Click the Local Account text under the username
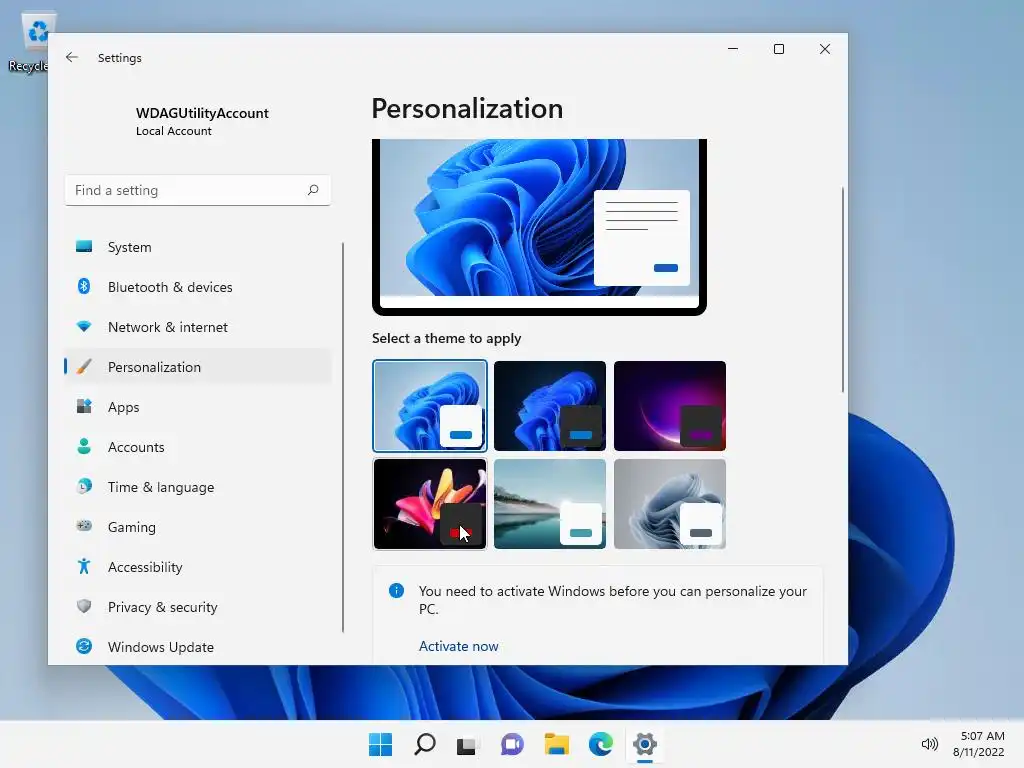 point(174,131)
